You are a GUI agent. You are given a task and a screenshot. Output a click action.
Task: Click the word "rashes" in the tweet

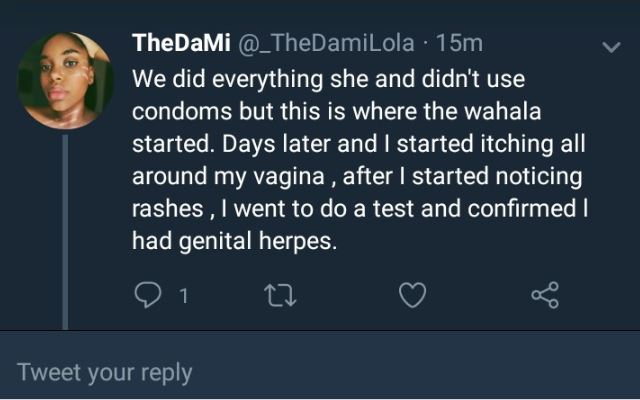tap(167, 209)
